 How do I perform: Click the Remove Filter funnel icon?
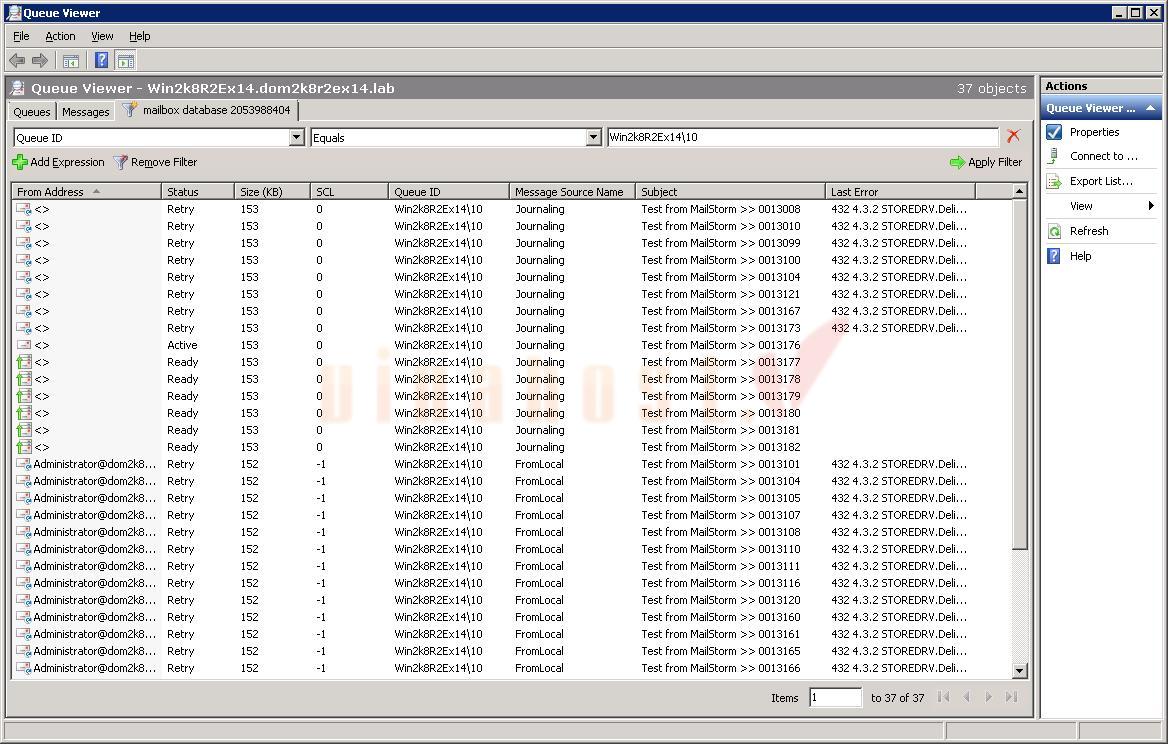point(121,162)
